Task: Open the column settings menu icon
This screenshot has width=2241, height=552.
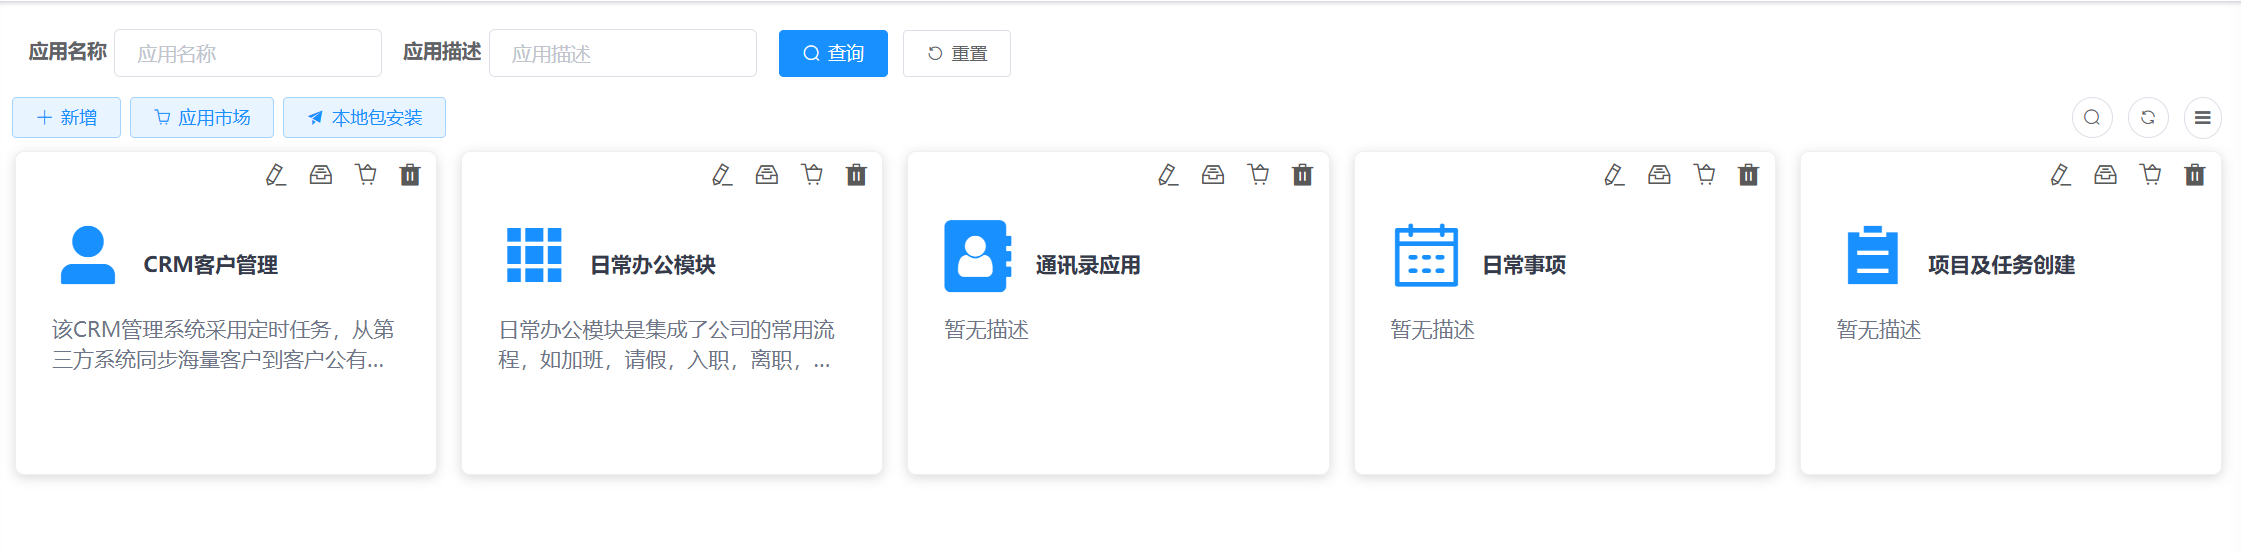Action: (x=2202, y=118)
